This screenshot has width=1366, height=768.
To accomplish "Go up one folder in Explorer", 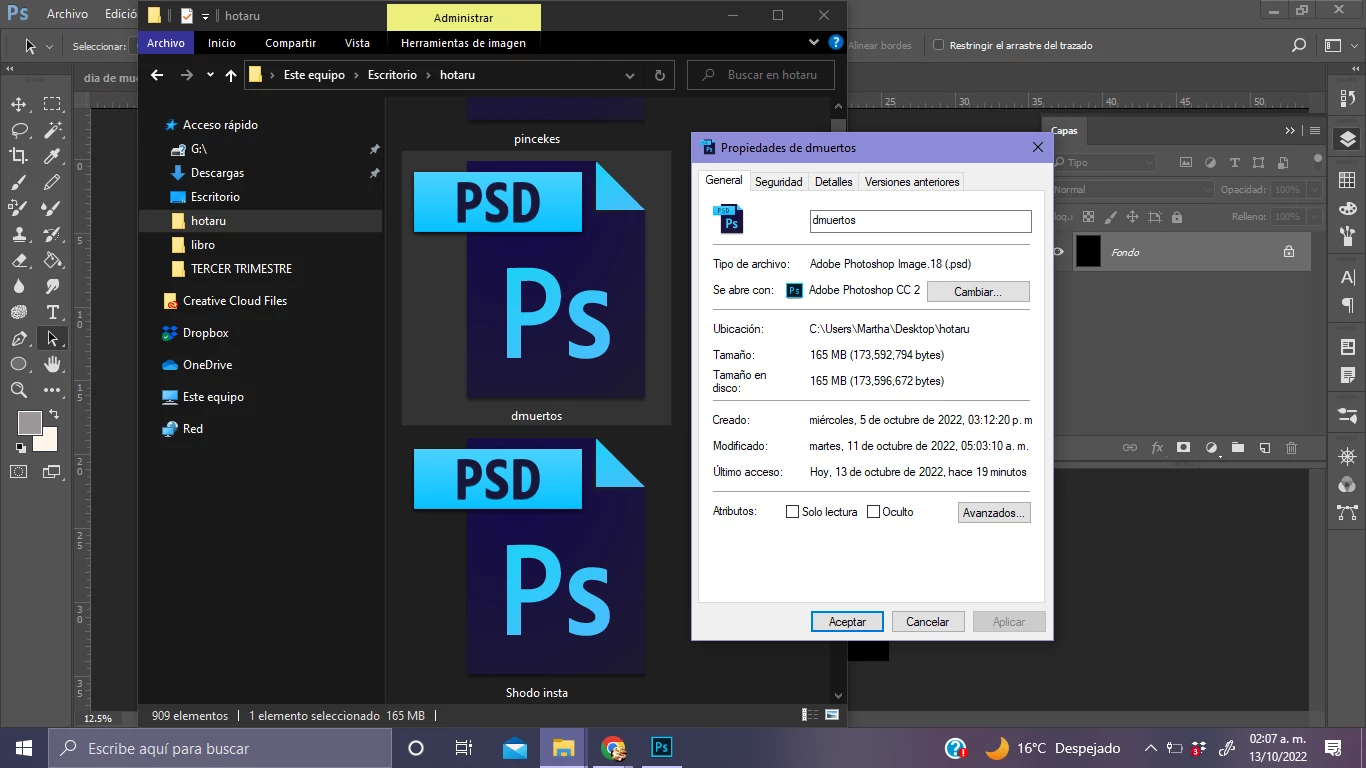I will tap(231, 75).
